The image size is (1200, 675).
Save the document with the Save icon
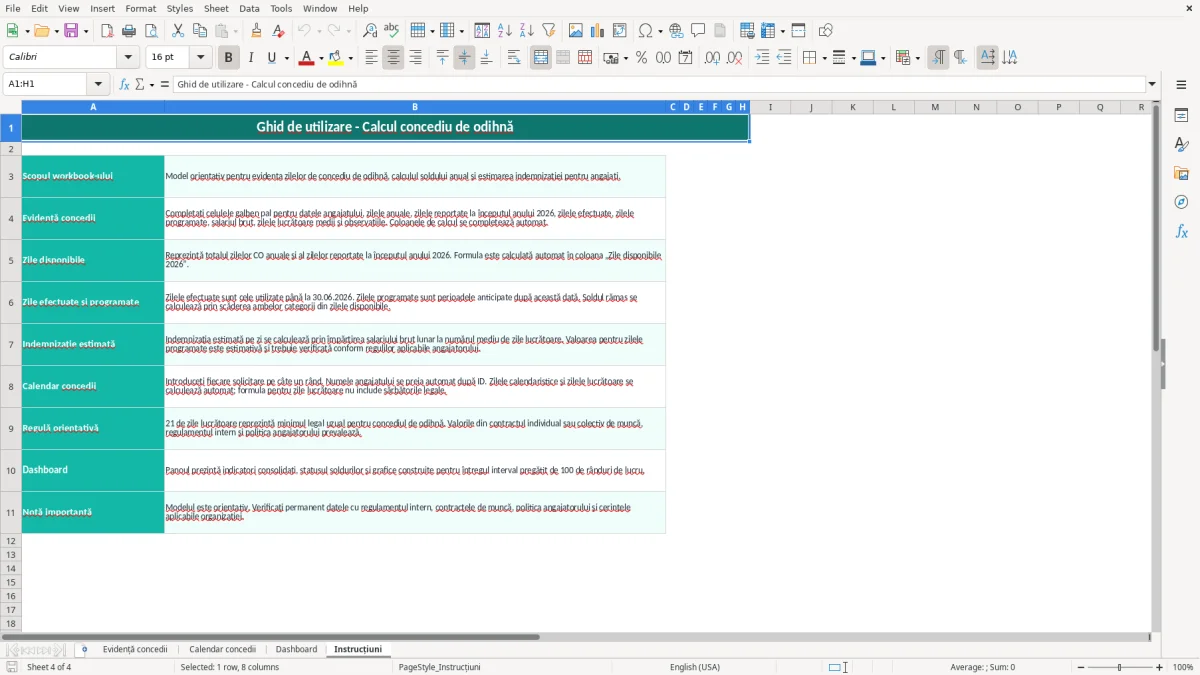70,31
